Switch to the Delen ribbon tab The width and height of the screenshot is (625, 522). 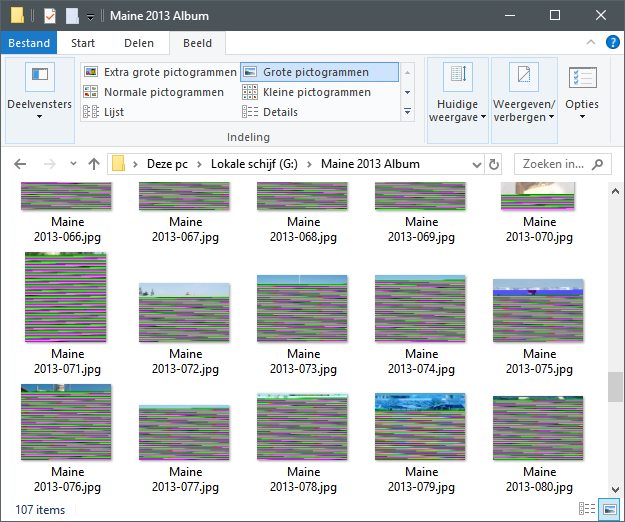coord(139,43)
